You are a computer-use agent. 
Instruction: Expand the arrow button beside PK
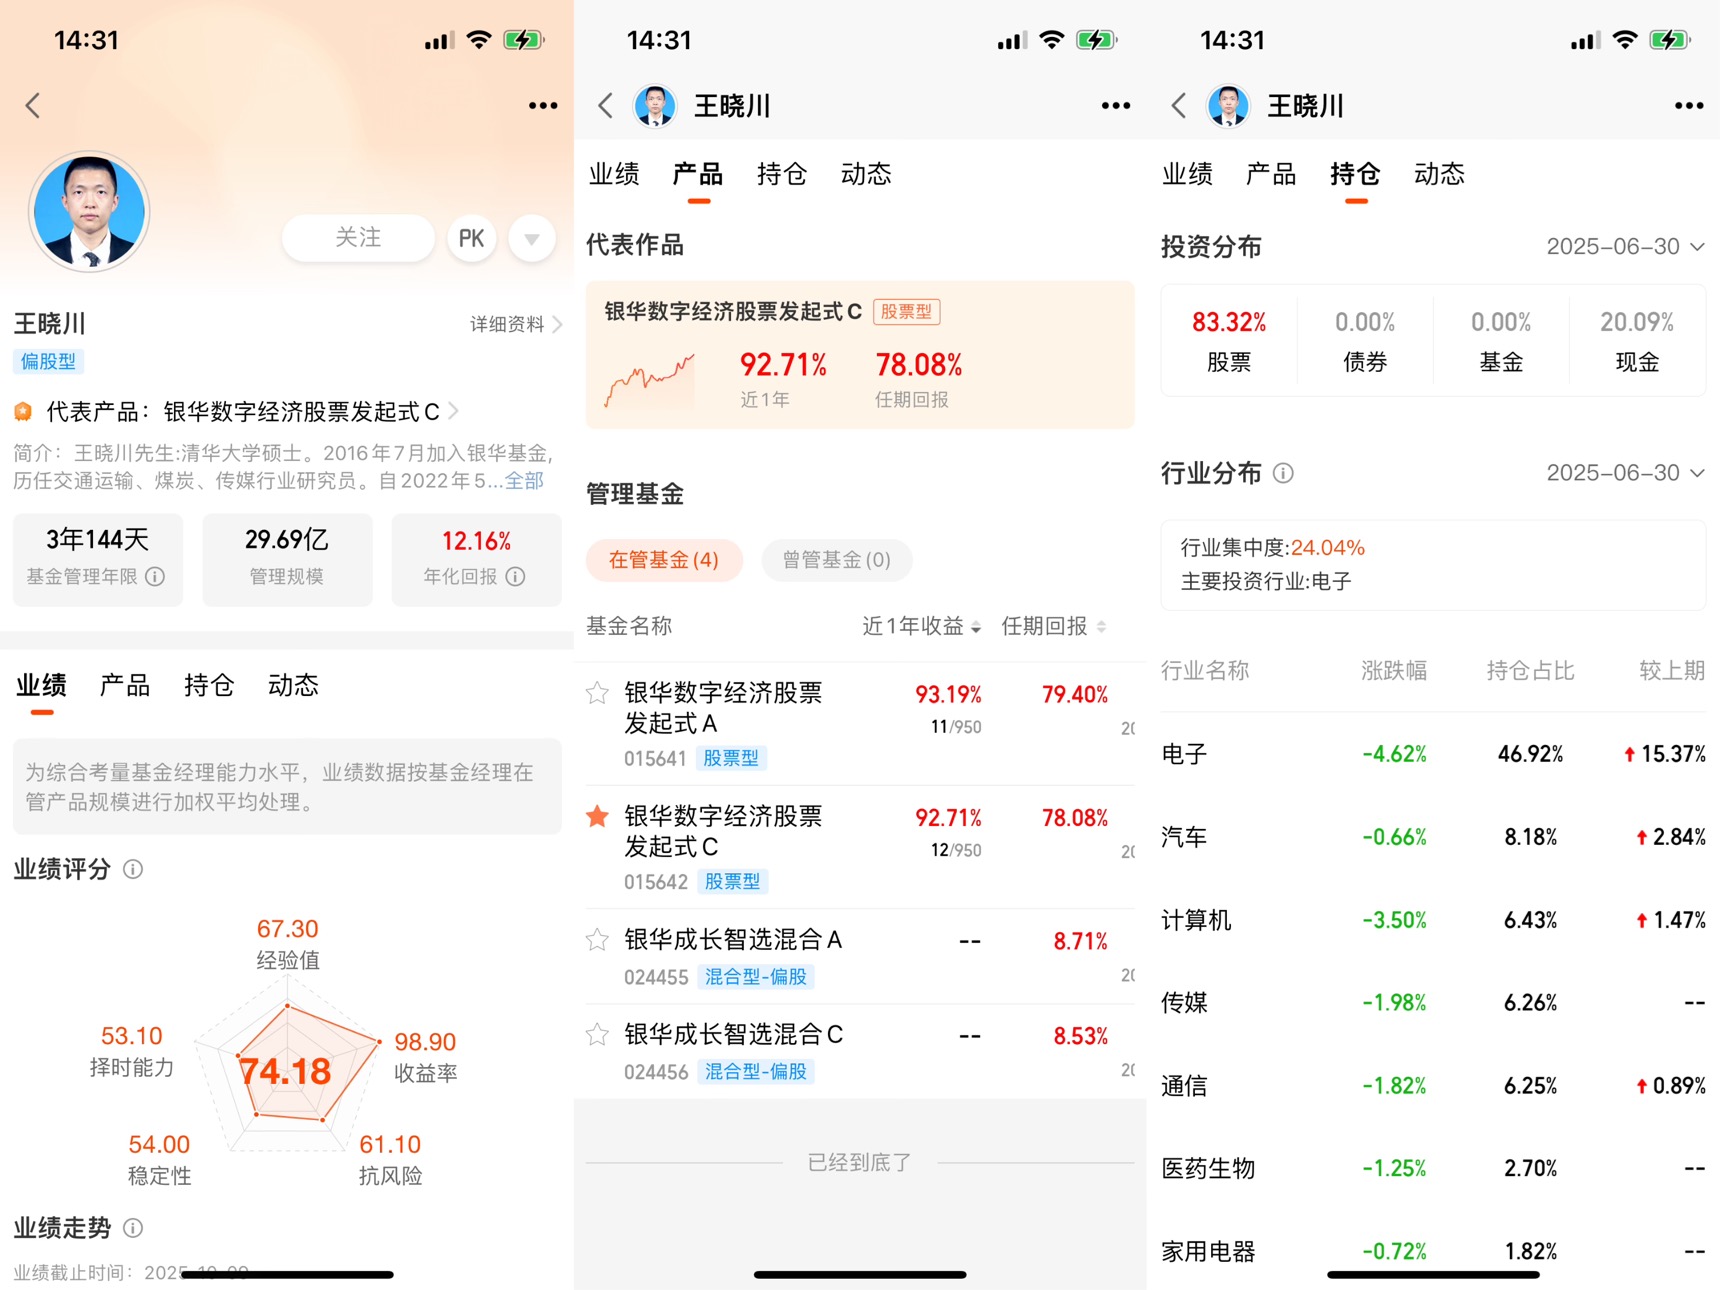[532, 238]
